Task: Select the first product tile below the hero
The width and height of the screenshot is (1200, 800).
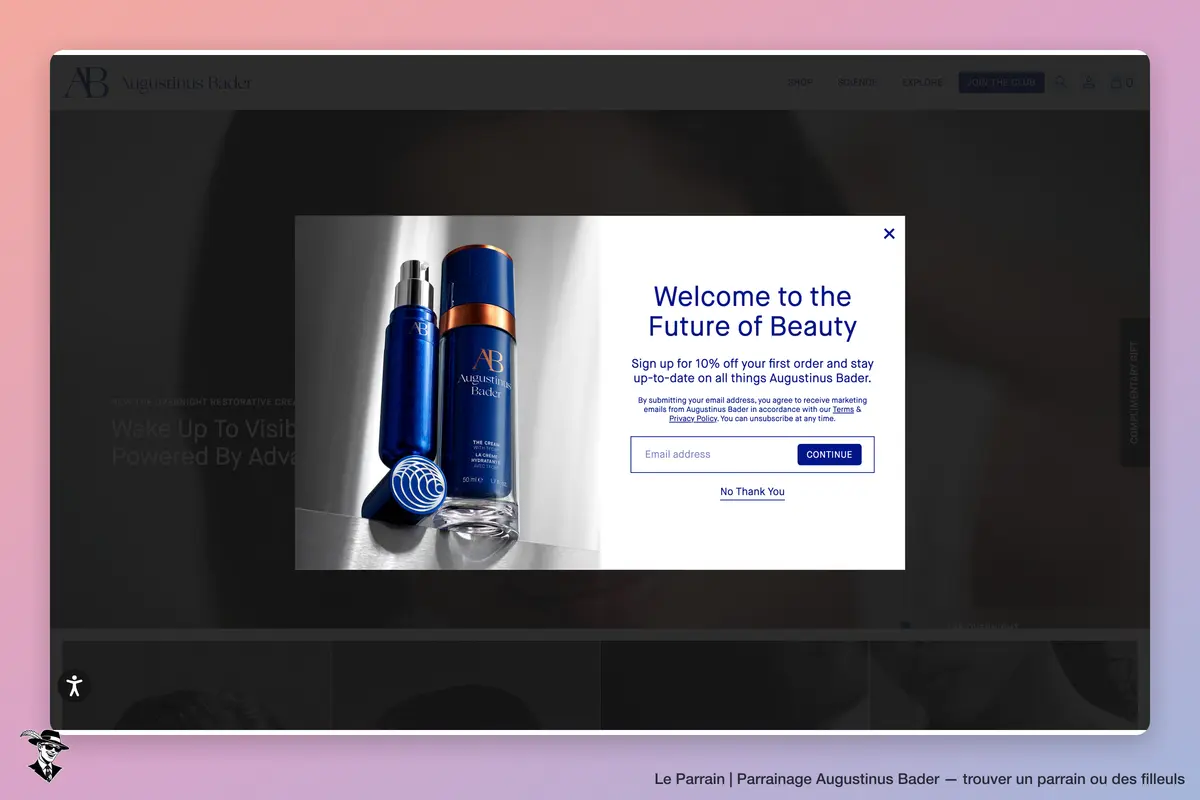Action: pyautogui.click(x=197, y=685)
